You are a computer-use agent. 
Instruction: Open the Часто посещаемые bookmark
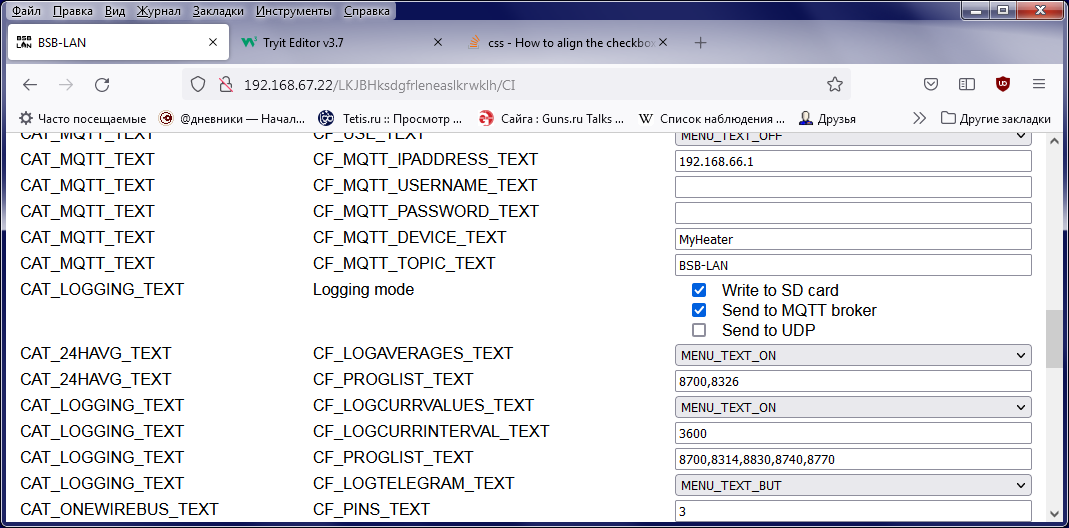coord(82,119)
